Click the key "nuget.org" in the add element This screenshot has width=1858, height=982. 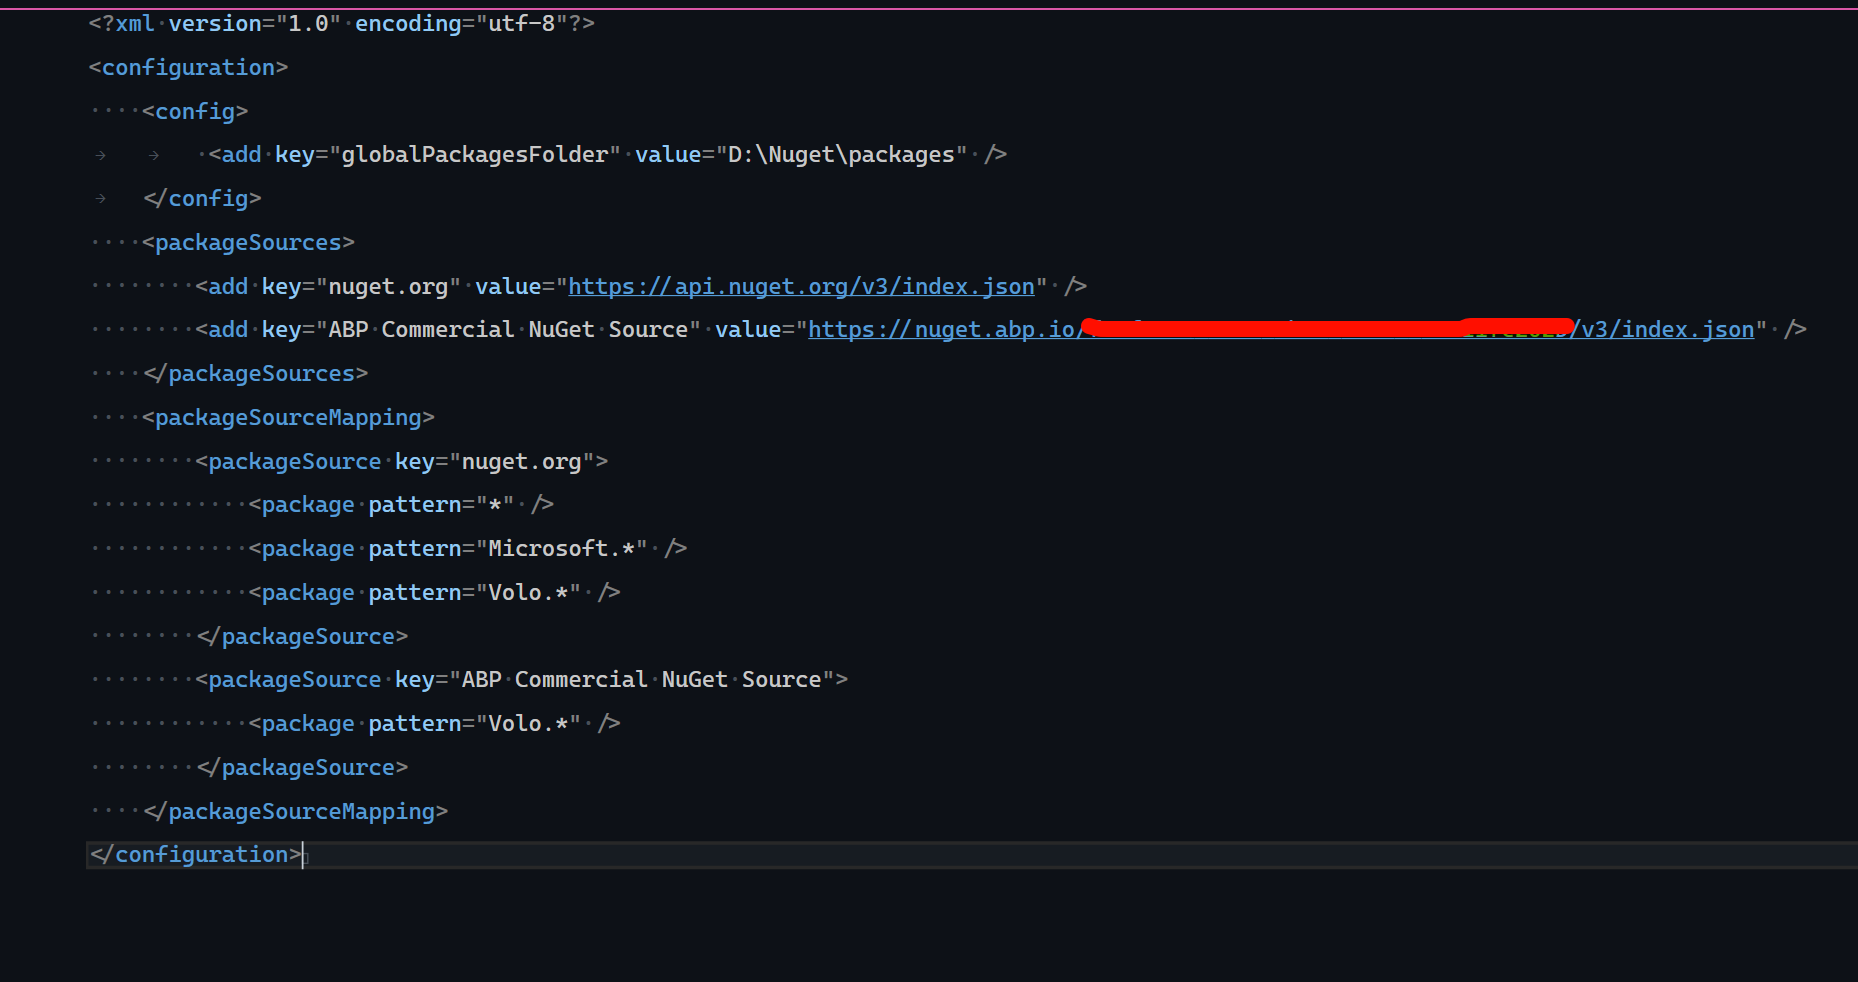(388, 287)
